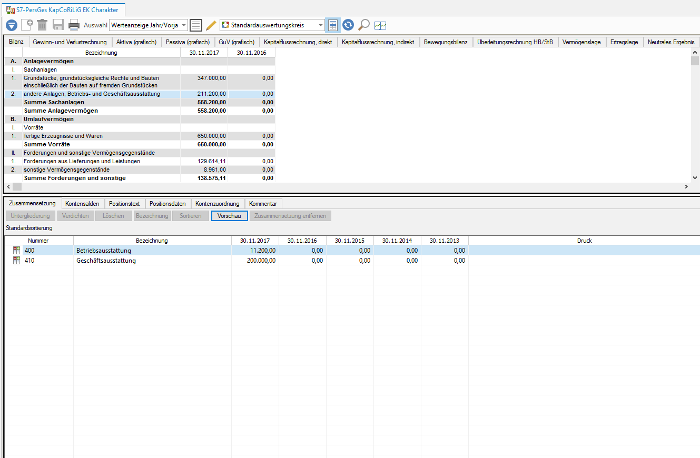Select the Kontenzuordnung tab
This screenshot has height=458, width=700.
coord(217,204)
